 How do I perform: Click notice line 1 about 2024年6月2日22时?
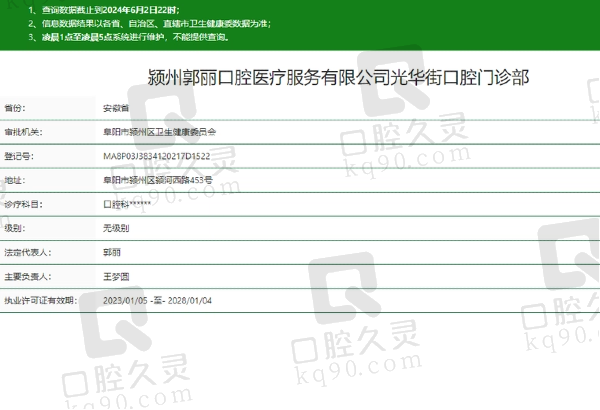tap(104, 10)
